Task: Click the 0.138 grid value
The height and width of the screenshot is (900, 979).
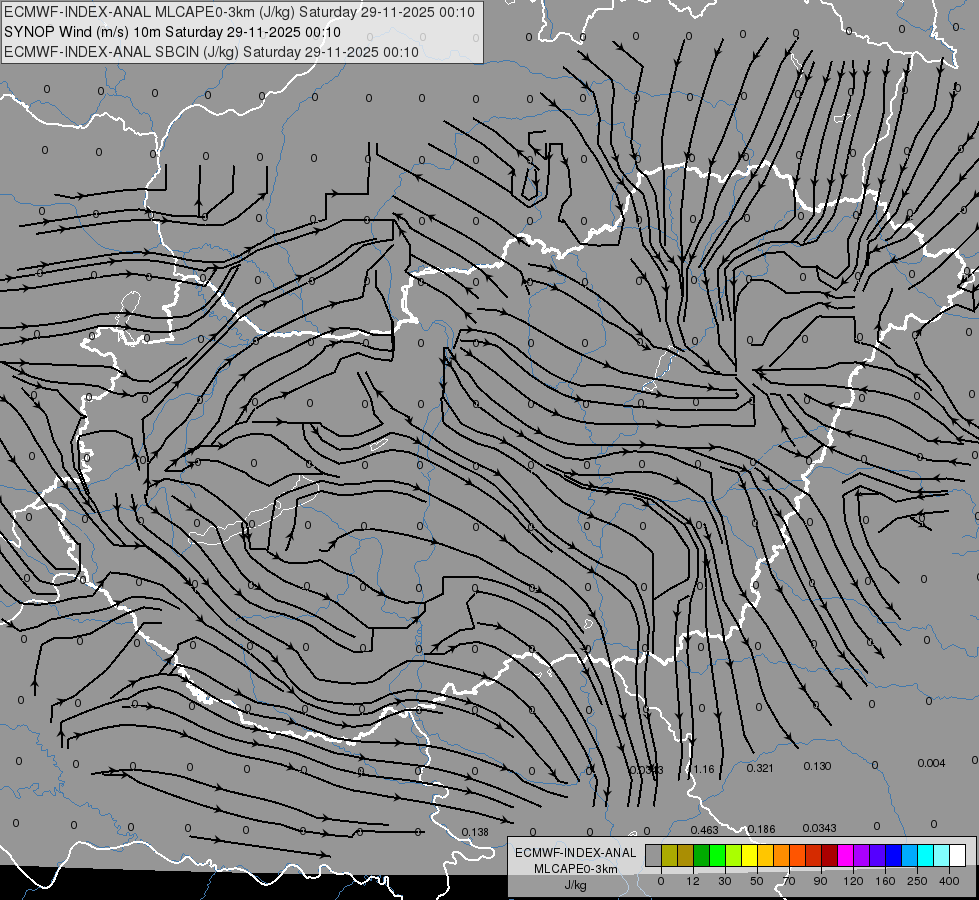Action: click(x=475, y=832)
